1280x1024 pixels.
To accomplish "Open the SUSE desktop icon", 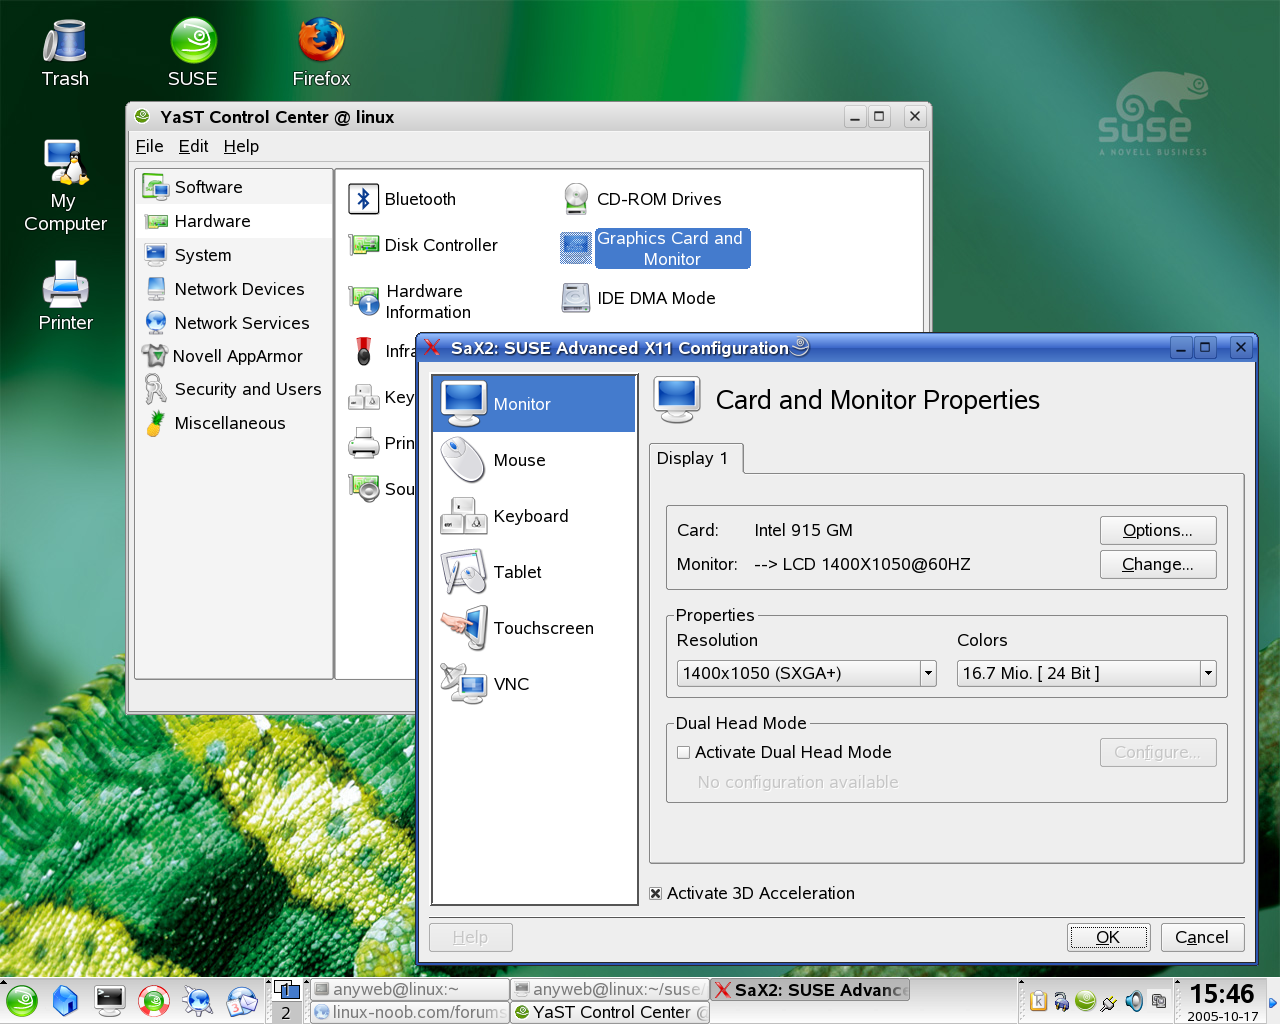I will coord(193,54).
